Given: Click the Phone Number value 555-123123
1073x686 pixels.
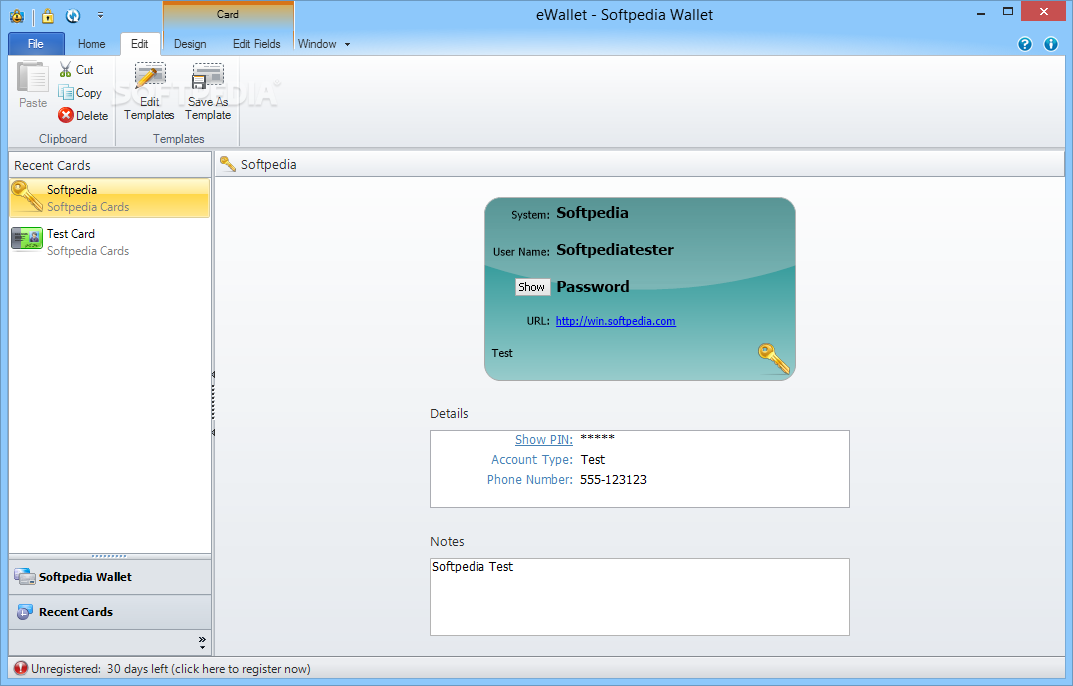Looking at the screenshot, I should (x=613, y=480).
